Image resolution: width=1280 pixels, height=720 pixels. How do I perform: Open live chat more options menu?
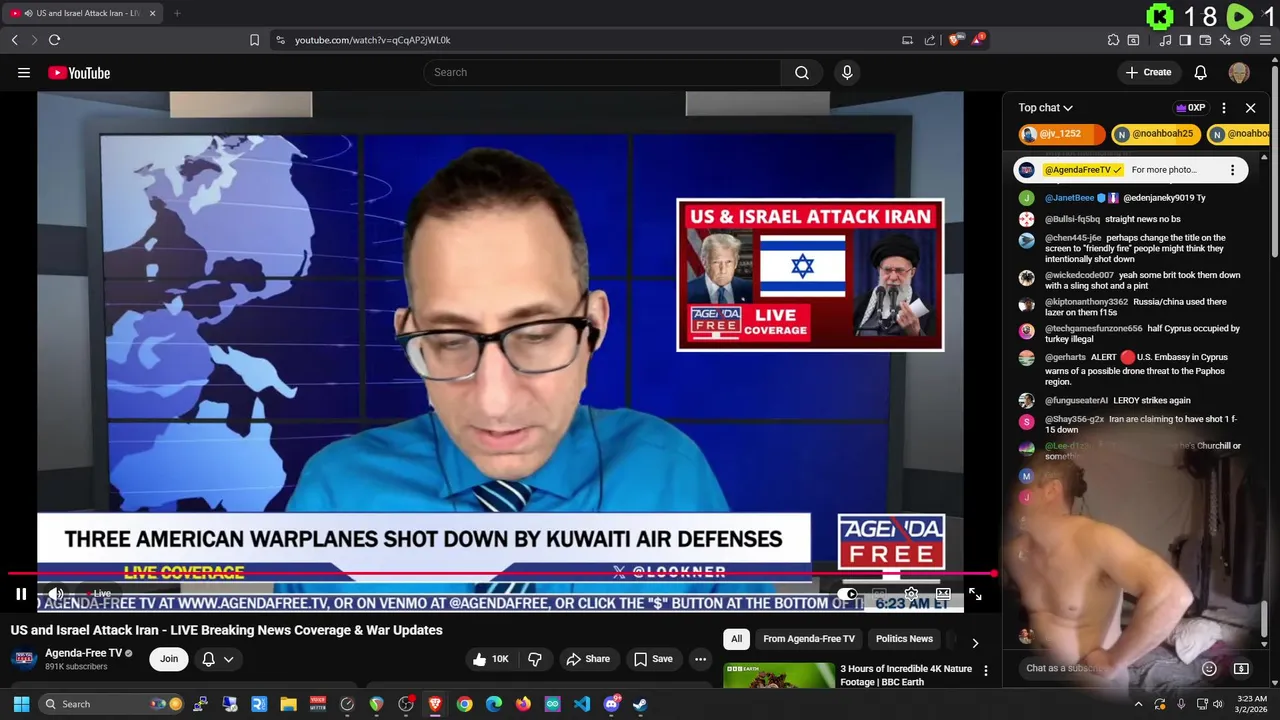pos(1224,108)
